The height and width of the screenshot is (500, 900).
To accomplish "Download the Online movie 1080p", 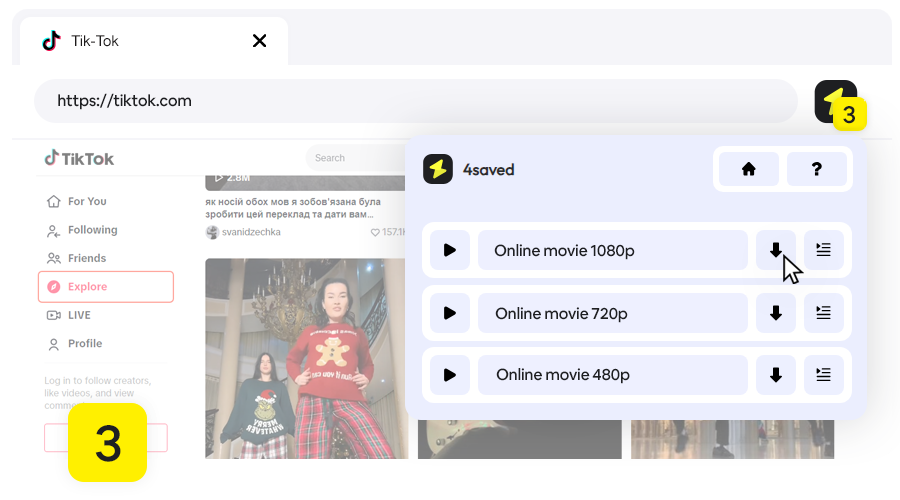I will point(776,250).
